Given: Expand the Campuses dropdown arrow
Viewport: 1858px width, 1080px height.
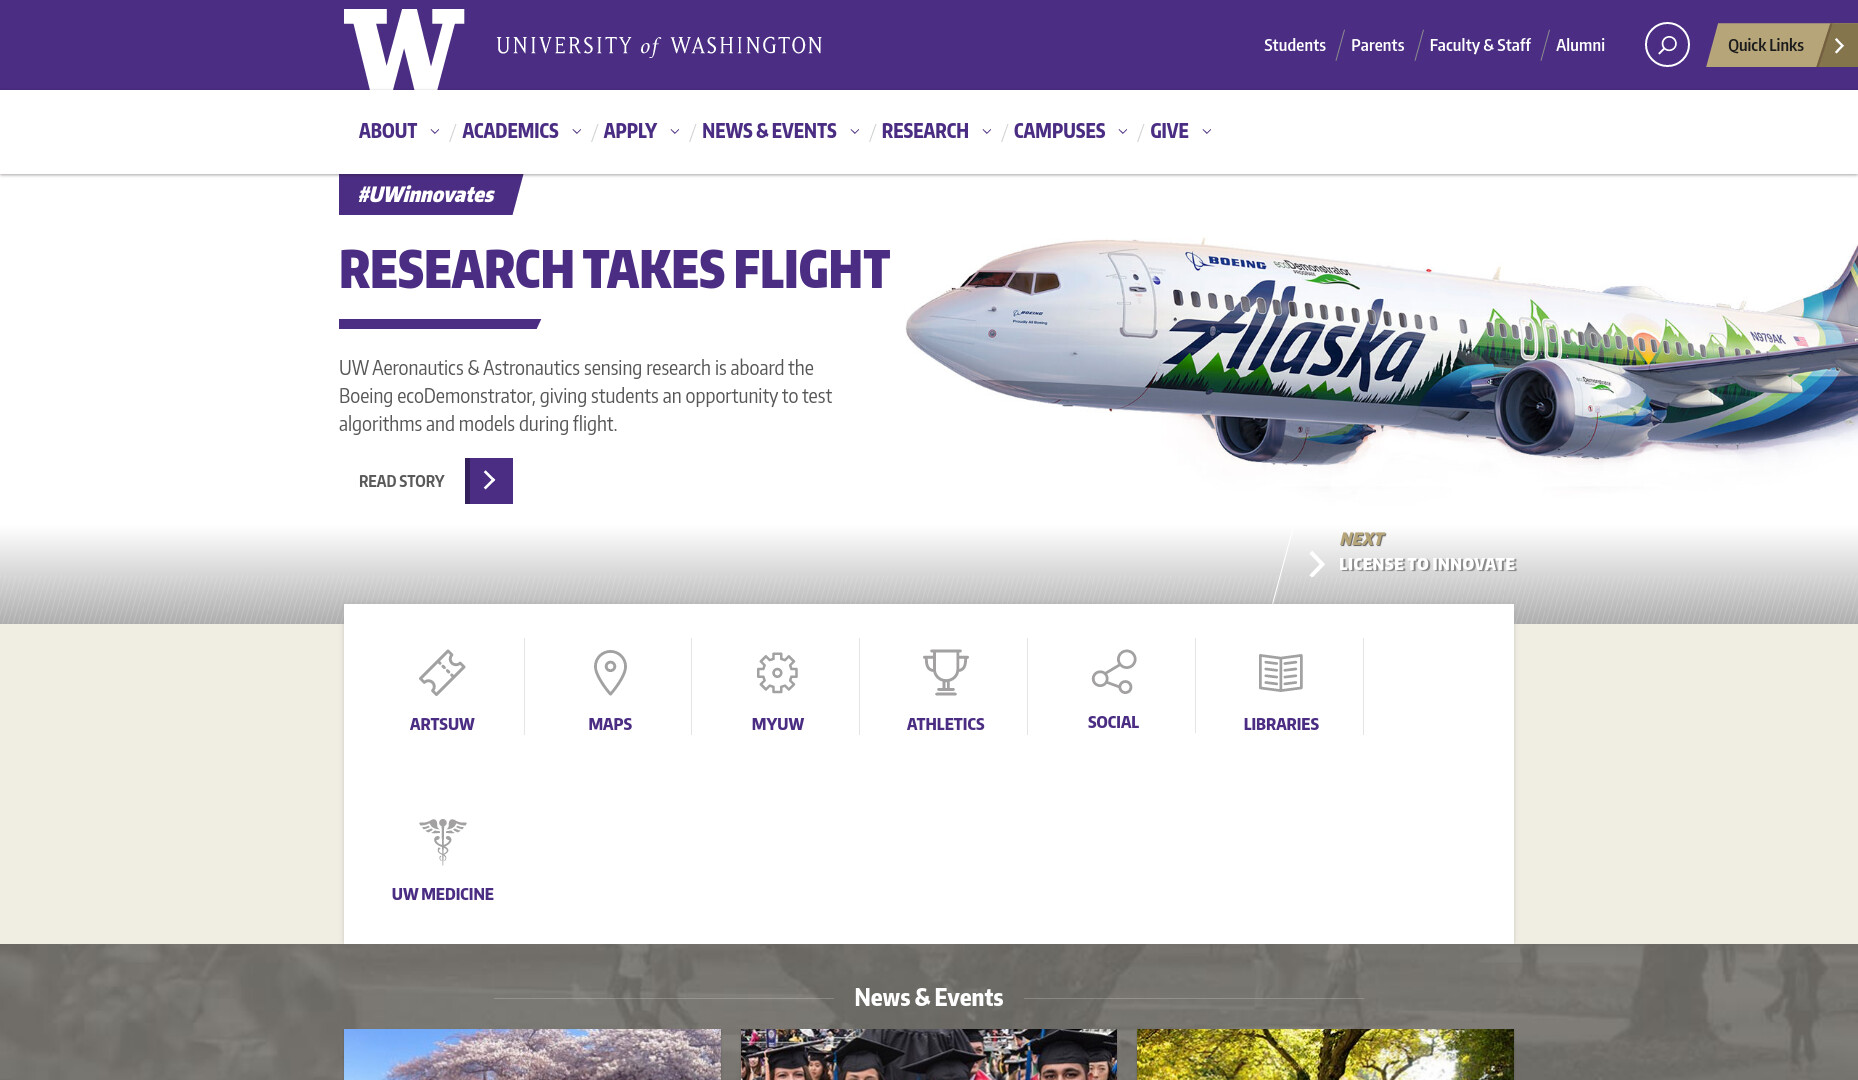Looking at the screenshot, I should [x=1123, y=132].
